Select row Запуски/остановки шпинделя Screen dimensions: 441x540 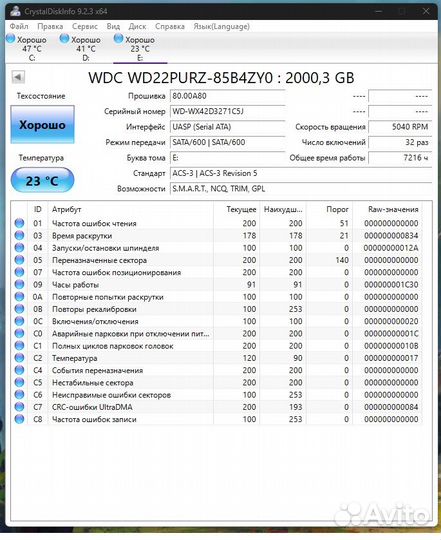217,248
